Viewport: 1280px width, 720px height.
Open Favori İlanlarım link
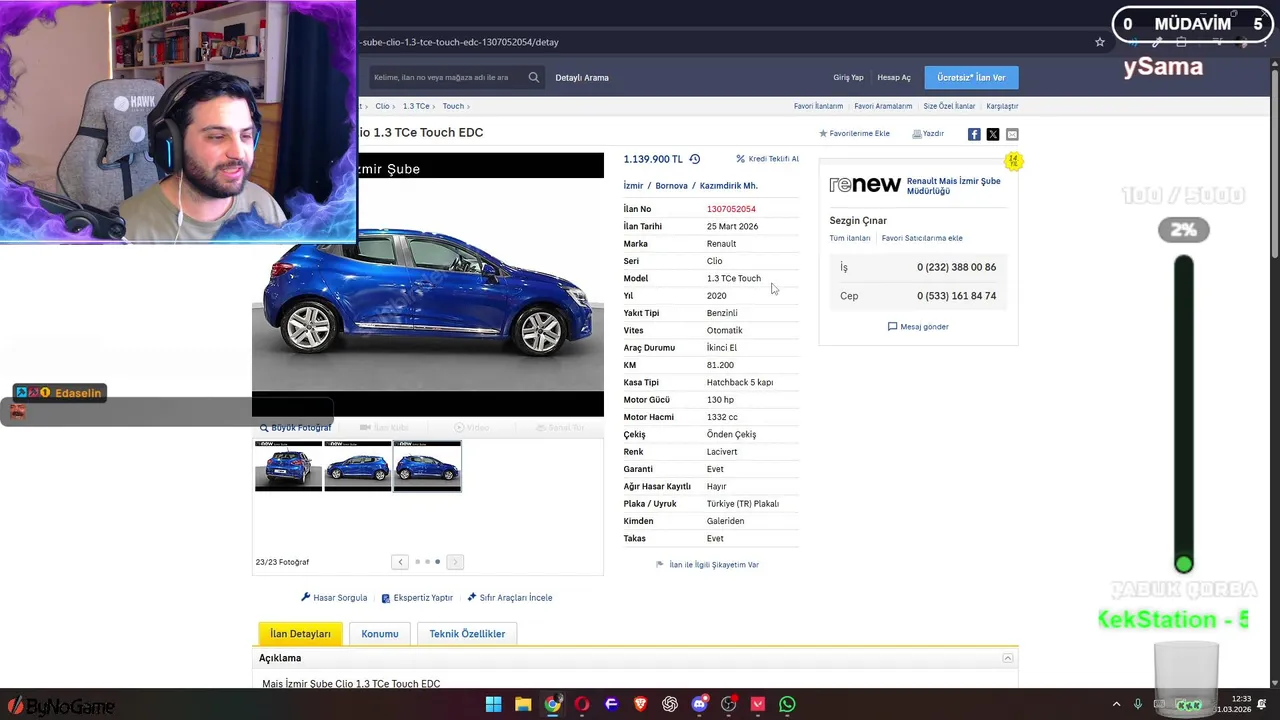[818, 106]
